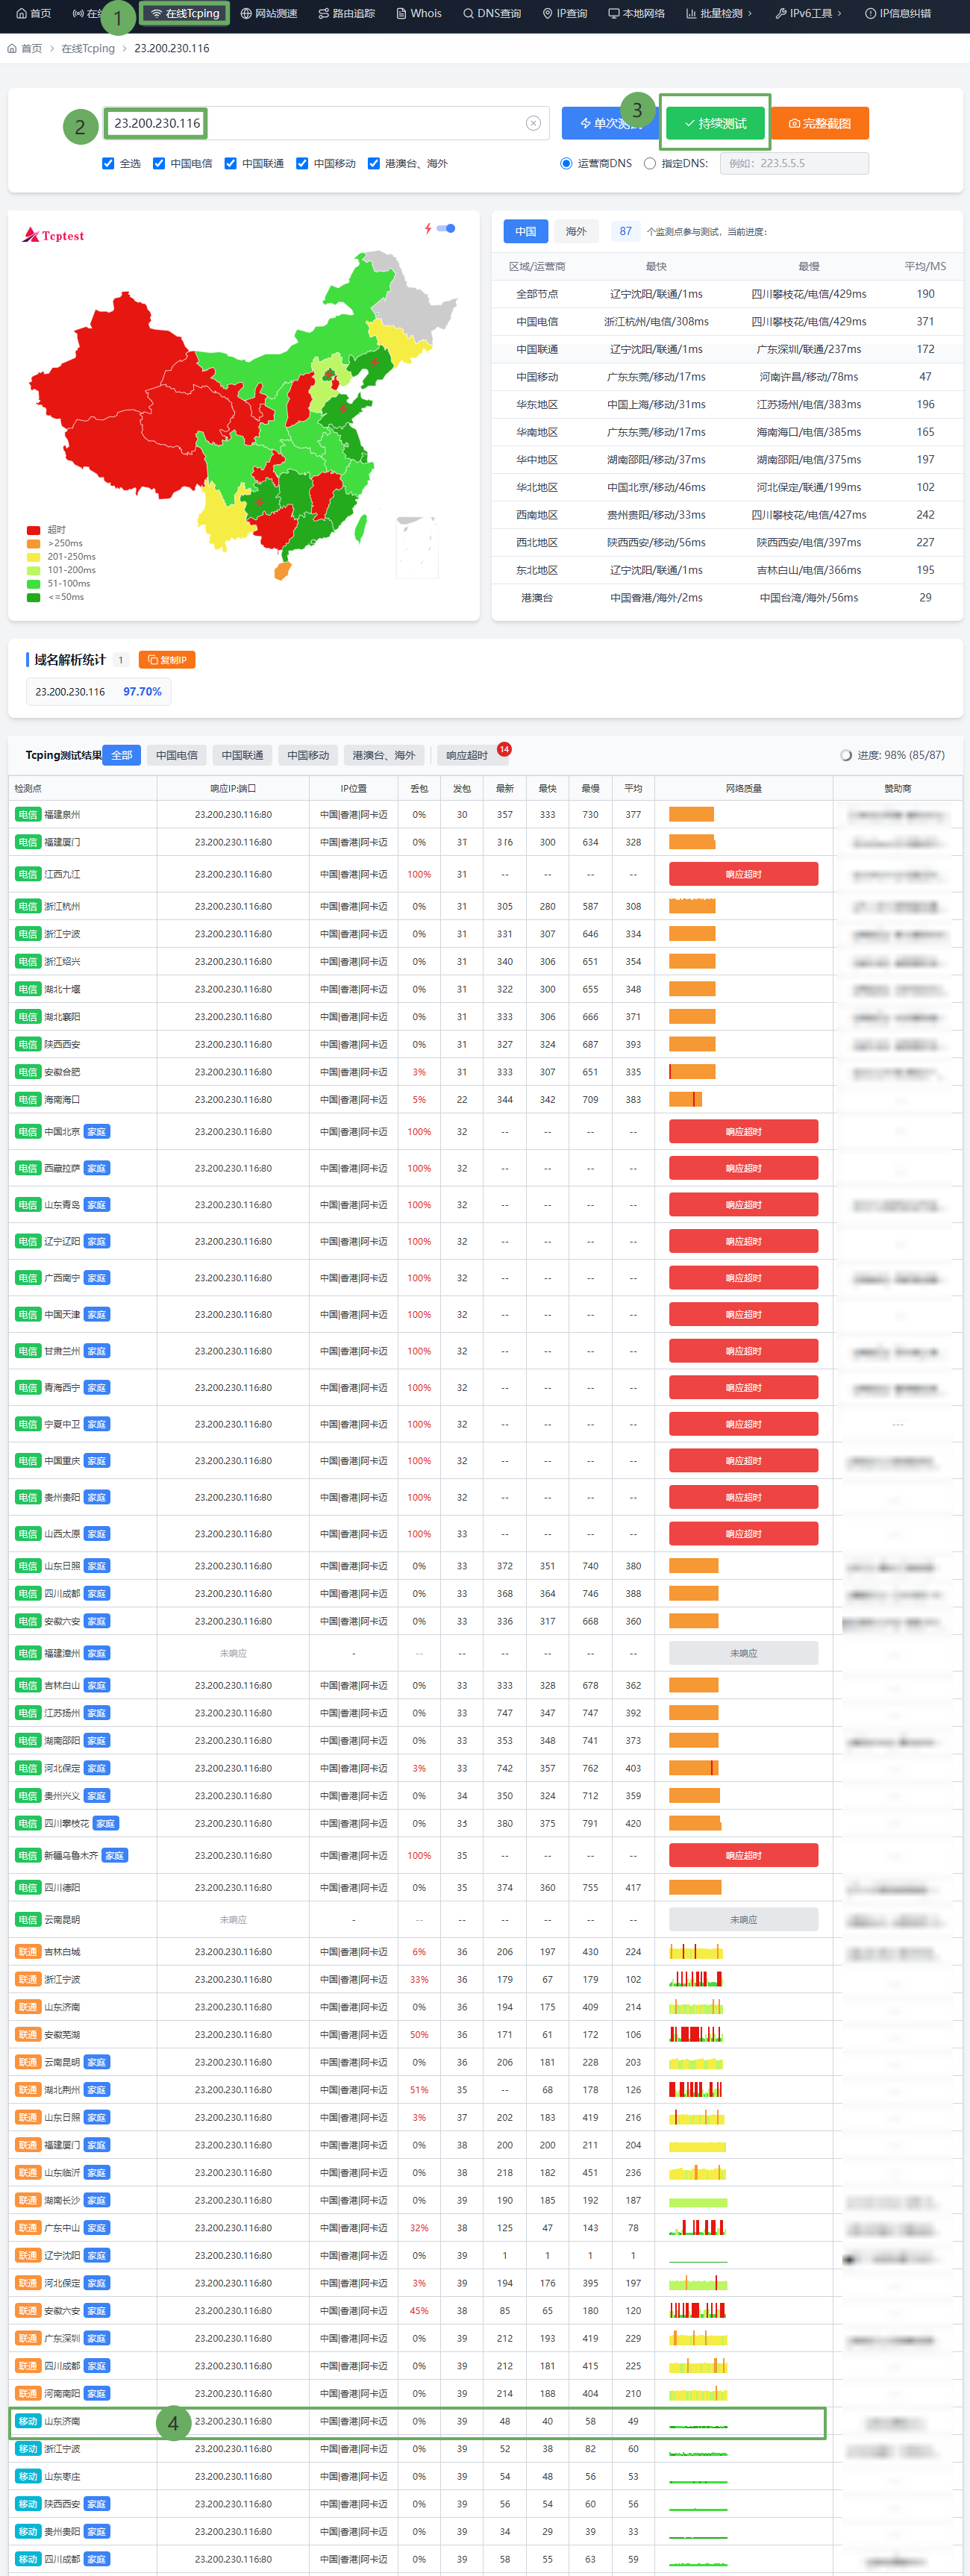Select the 全部 results filter tab

coord(122,755)
